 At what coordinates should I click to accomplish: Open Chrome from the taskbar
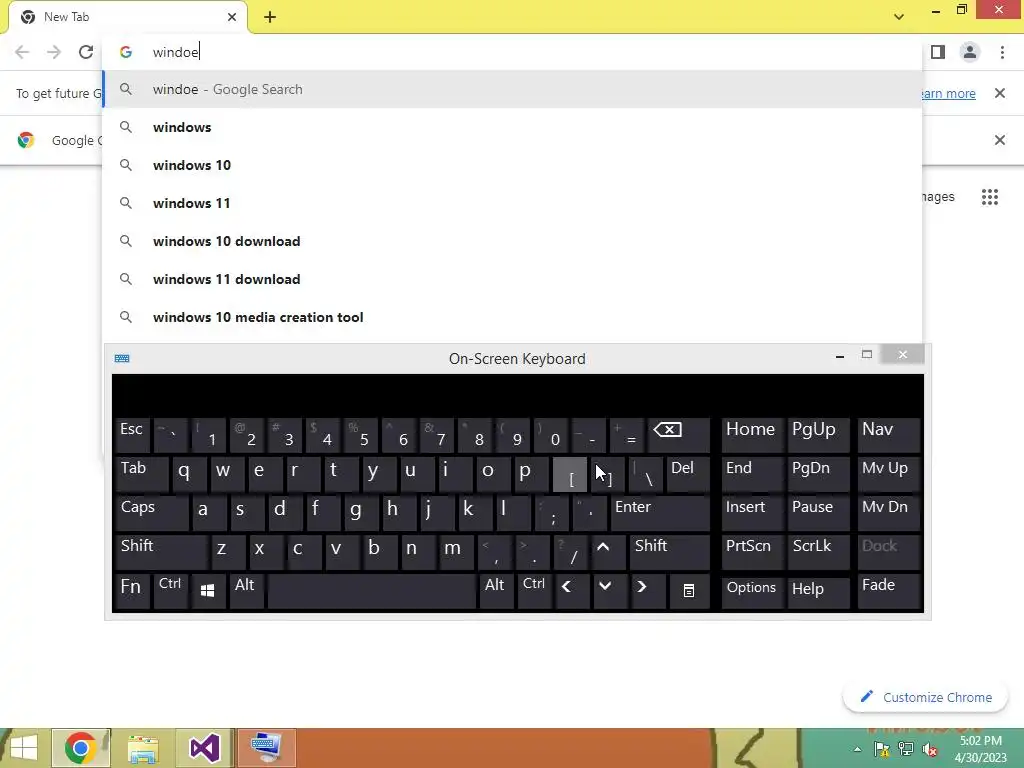81,748
